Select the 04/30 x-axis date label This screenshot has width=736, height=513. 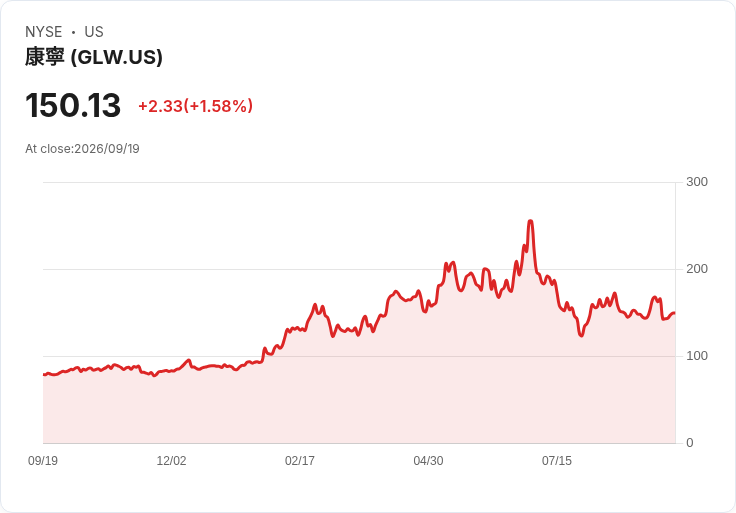[428, 460]
